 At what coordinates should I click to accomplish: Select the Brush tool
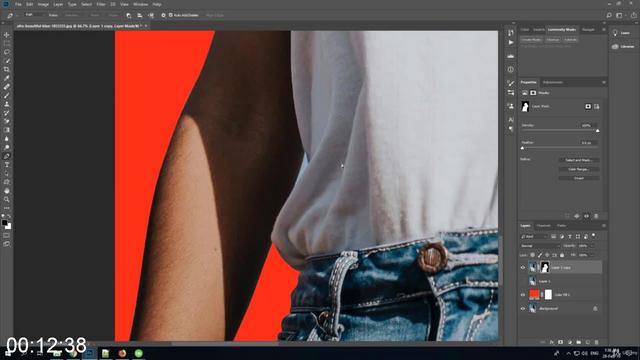point(7,96)
